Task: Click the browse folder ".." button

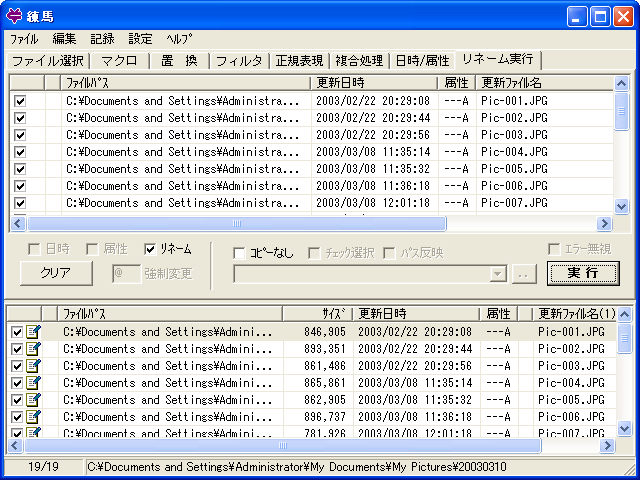Action: (524, 274)
